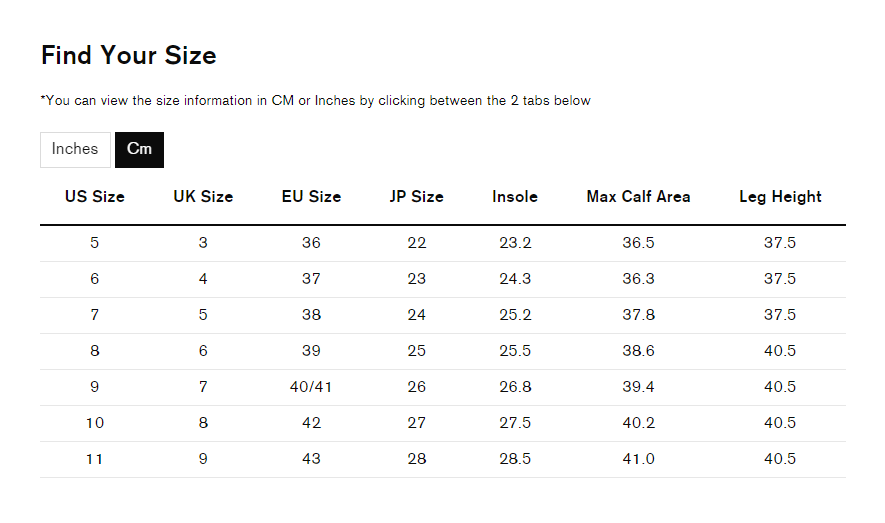Select the Cm tab

click(x=139, y=149)
